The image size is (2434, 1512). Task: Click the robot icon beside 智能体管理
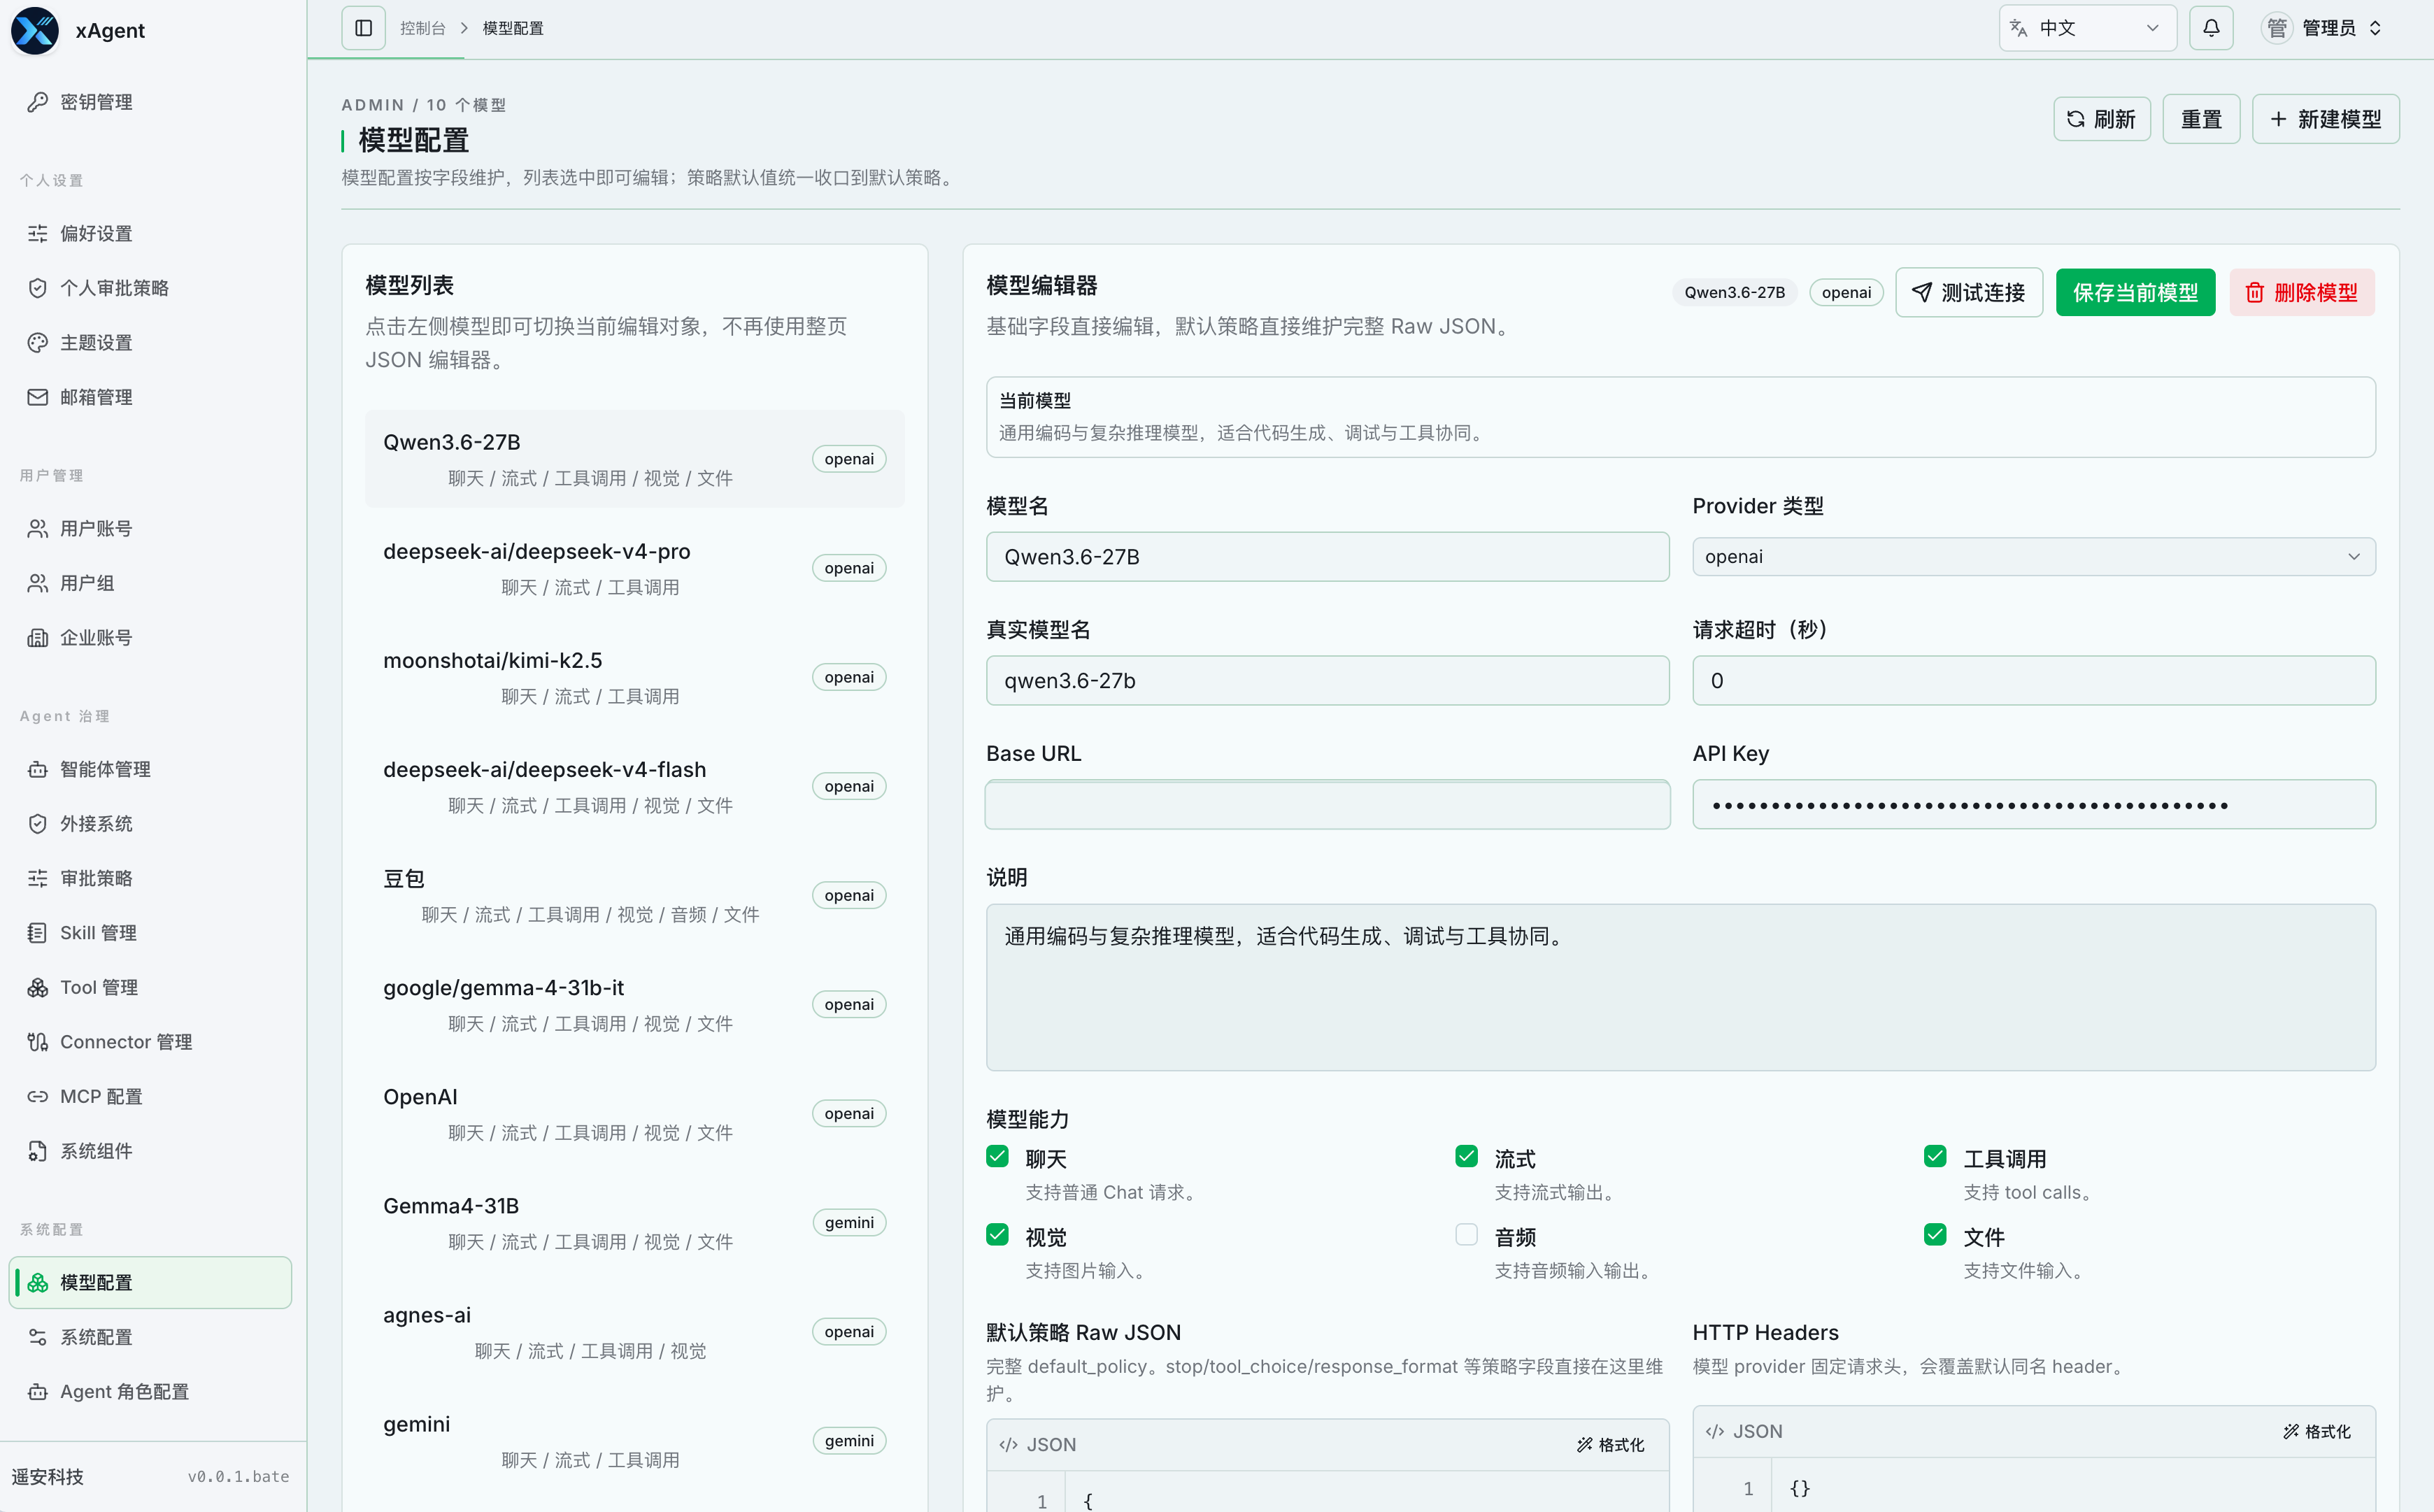point(38,769)
